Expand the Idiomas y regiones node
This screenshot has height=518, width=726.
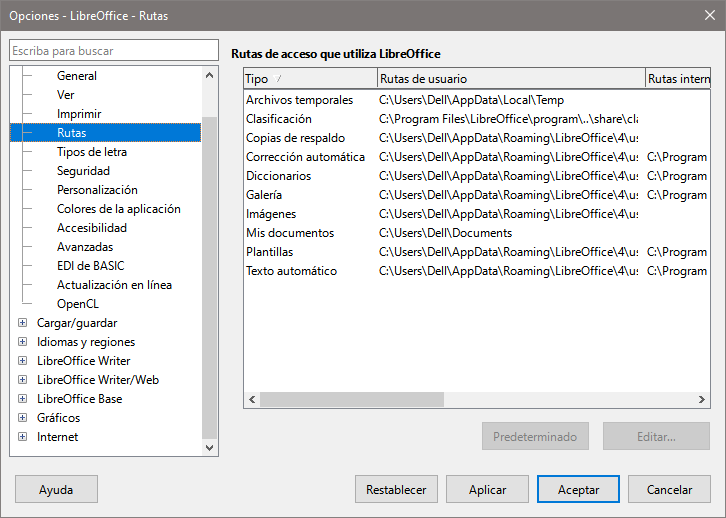[x=22, y=342]
